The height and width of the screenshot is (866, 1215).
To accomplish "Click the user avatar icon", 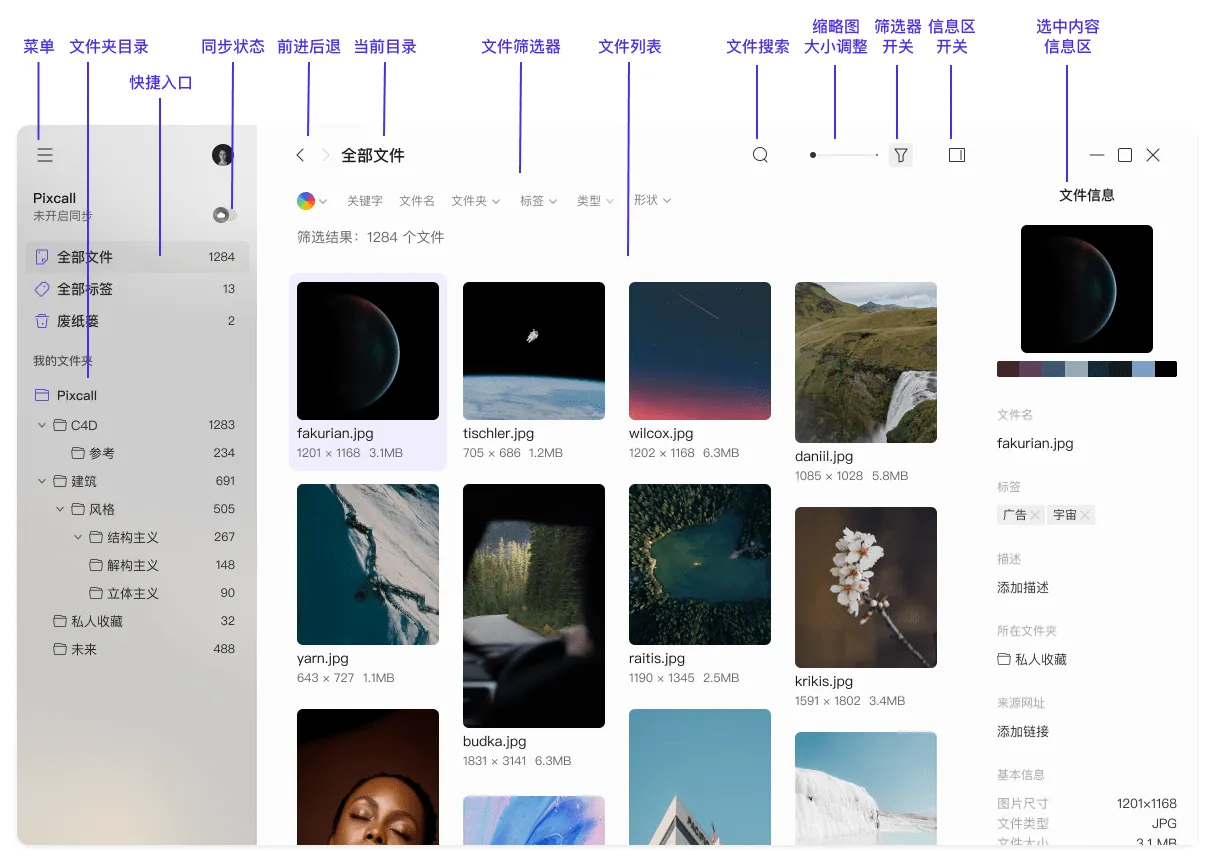I will tap(222, 155).
